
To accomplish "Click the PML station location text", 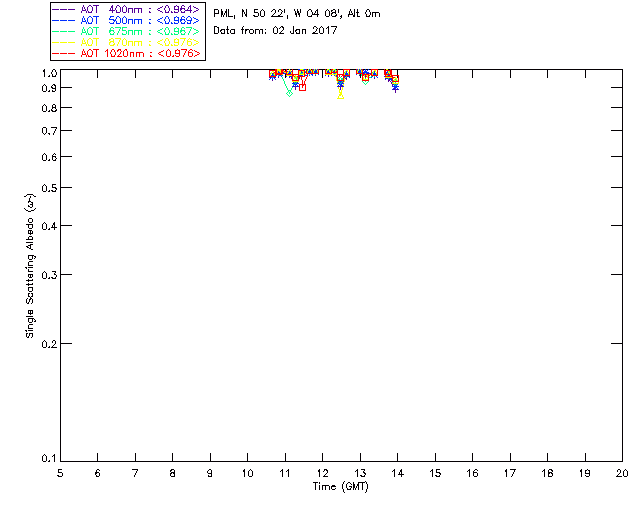I will coord(297,13).
